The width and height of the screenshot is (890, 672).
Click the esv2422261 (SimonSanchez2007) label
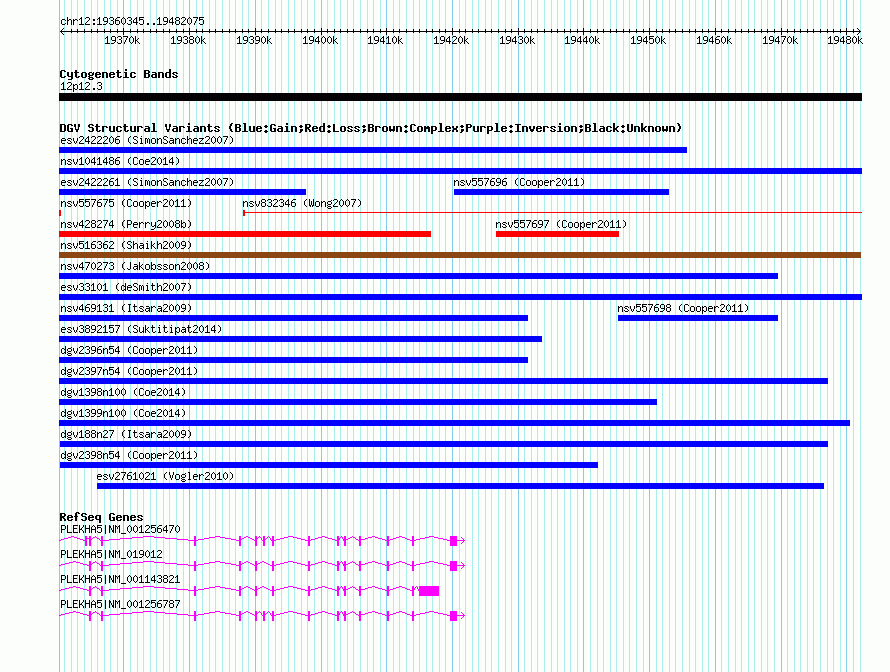tap(147, 182)
